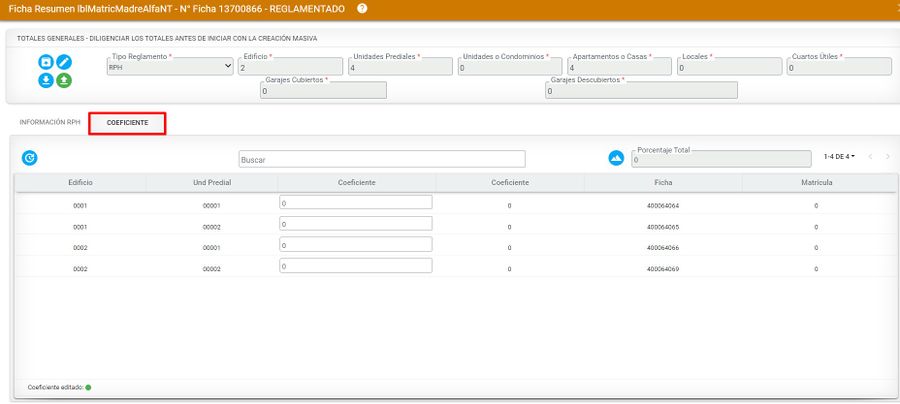Click the help question mark icon
Image resolution: width=900 pixels, height=404 pixels.
(362, 8)
